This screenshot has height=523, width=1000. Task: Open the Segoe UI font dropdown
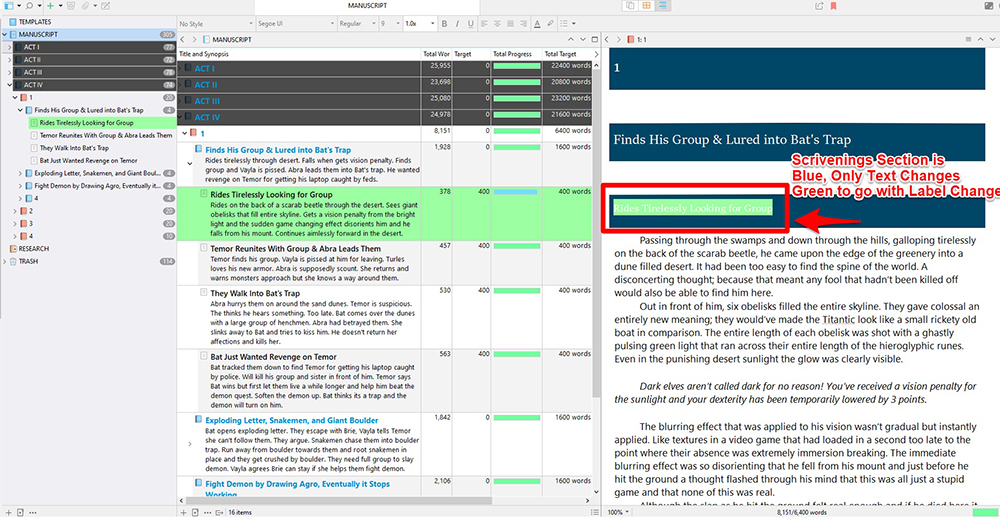296,24
